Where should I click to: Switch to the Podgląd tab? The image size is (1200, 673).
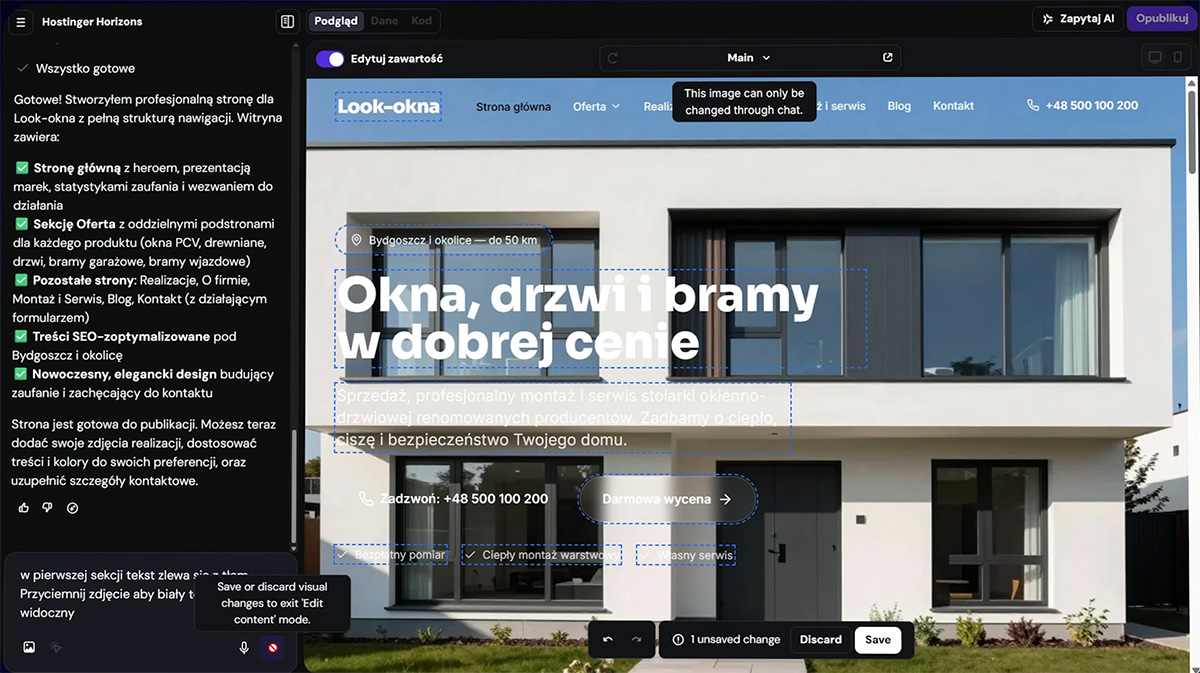[336, 21]
